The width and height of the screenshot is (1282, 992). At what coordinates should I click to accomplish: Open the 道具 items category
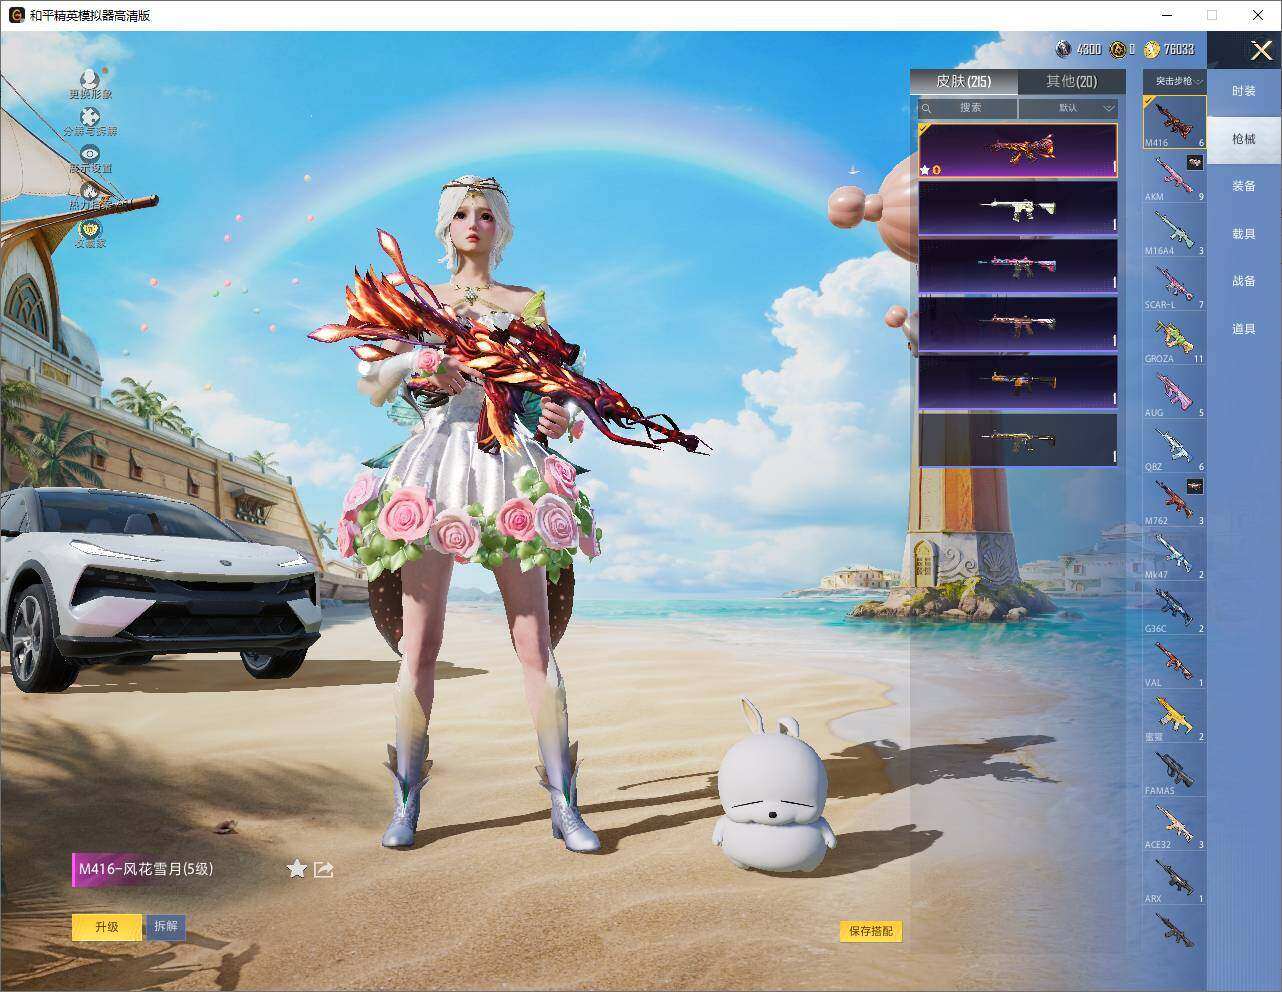[1244, 329]
